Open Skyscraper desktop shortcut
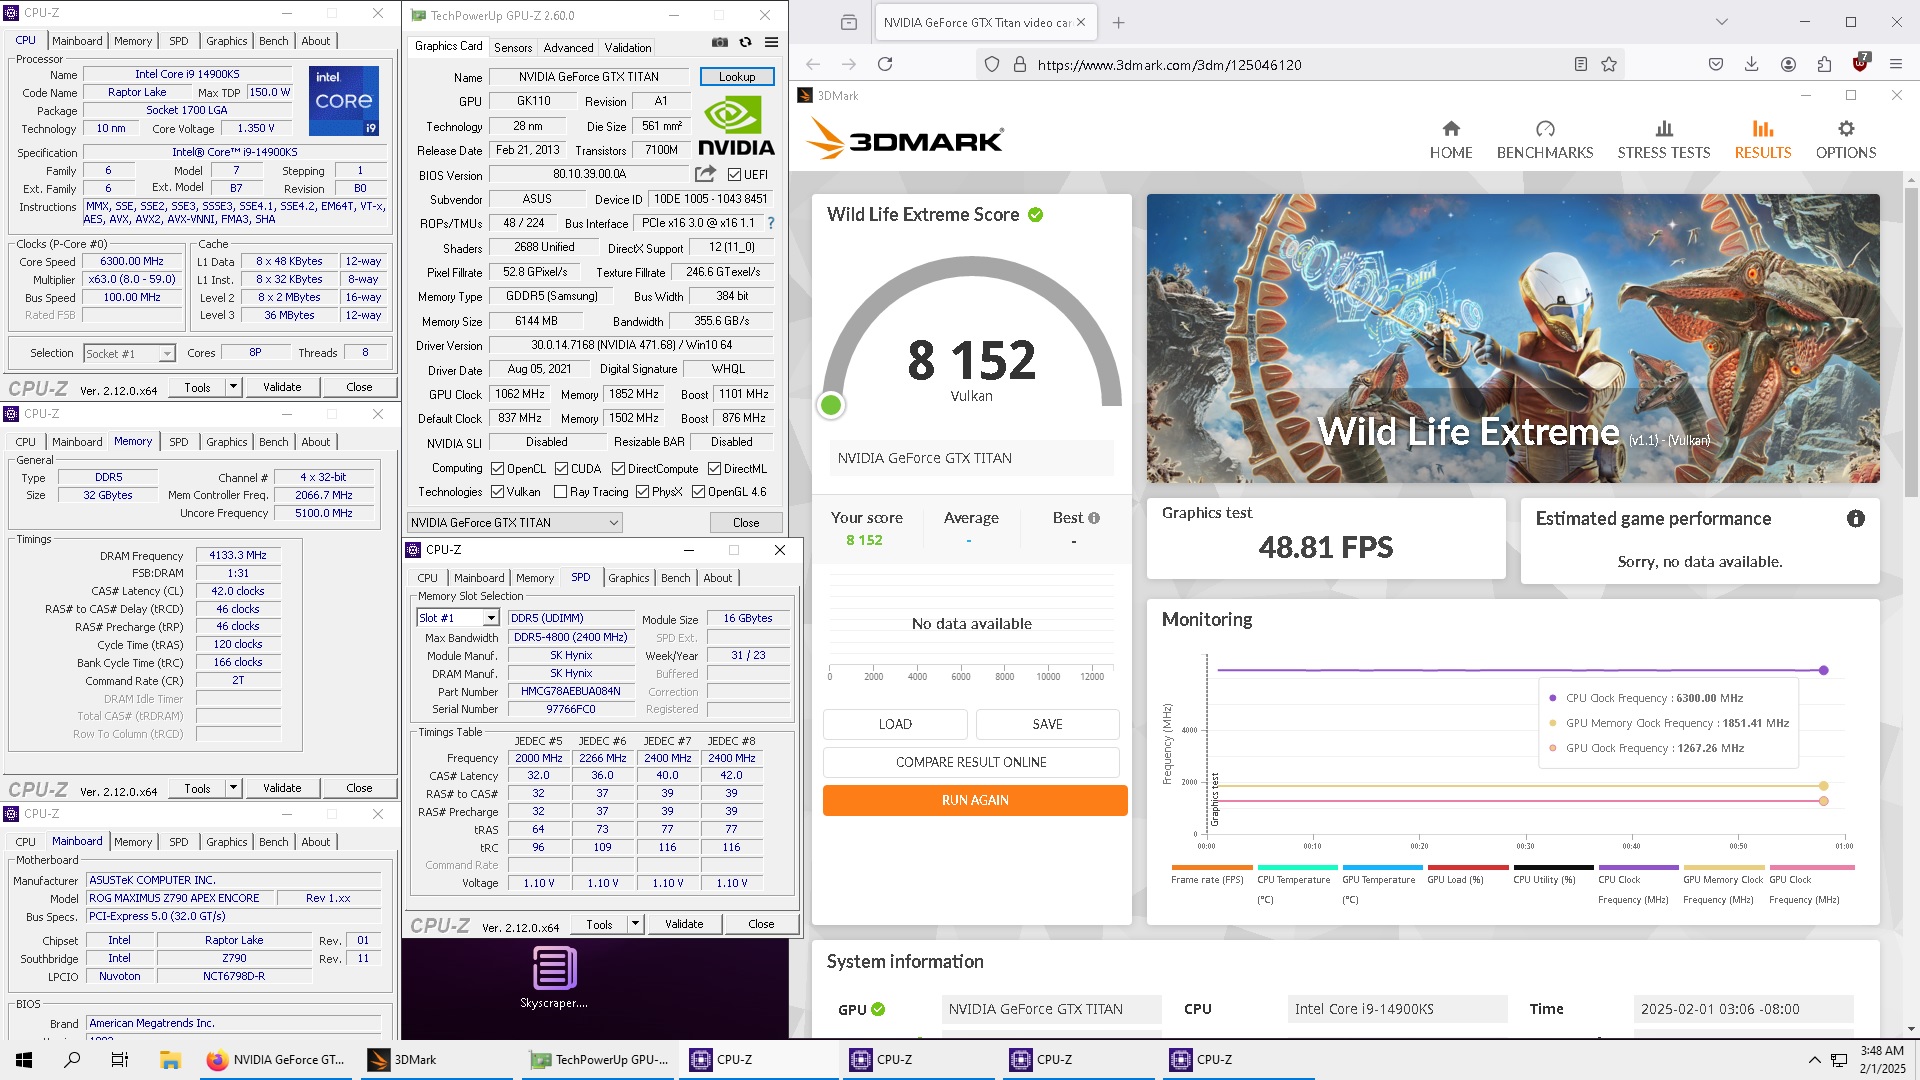 coord(554,978)
